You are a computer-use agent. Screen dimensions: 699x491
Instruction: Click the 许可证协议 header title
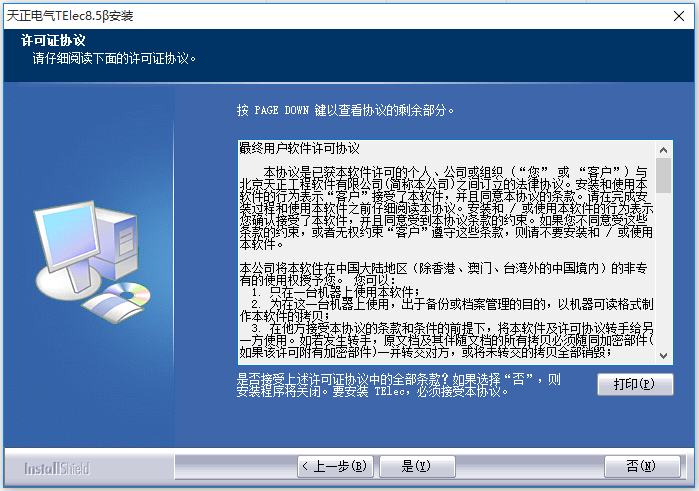[53, 40]
